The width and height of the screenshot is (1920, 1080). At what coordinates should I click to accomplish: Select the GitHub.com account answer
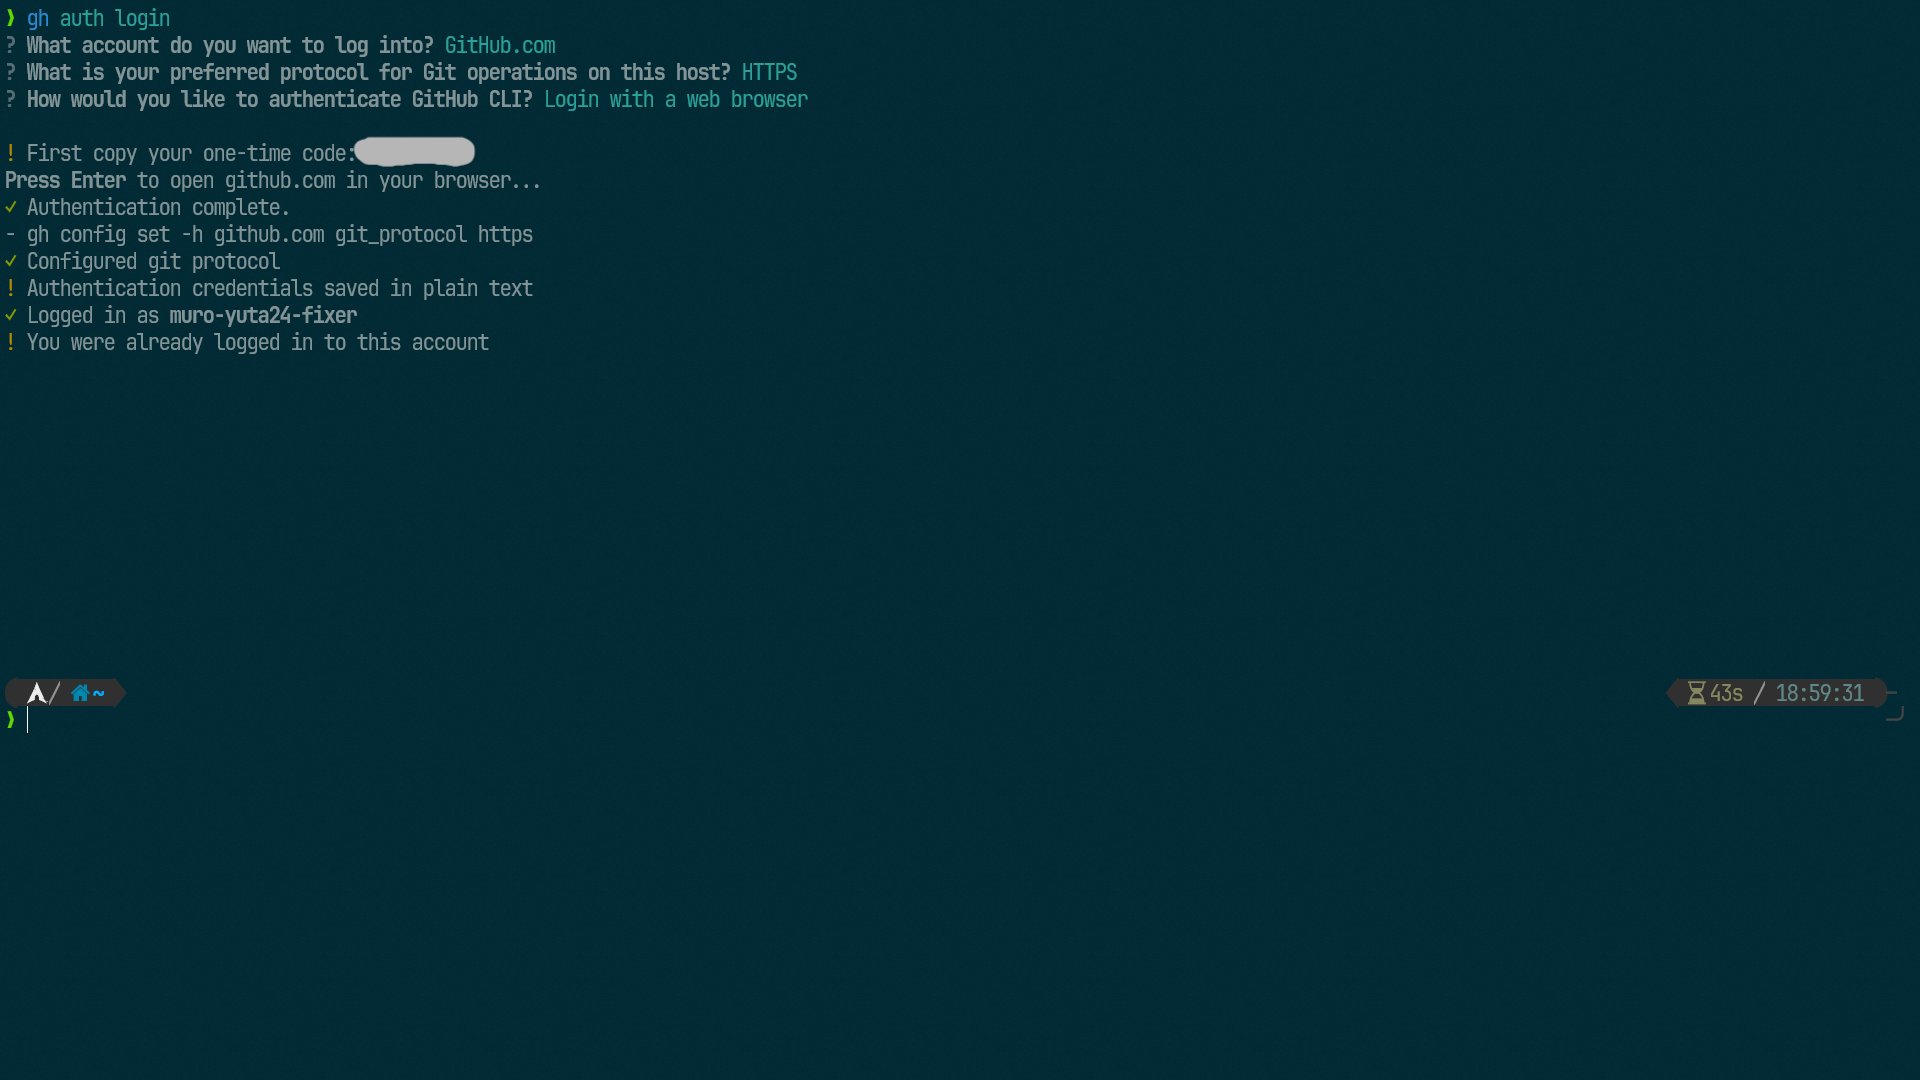[499, 45]
